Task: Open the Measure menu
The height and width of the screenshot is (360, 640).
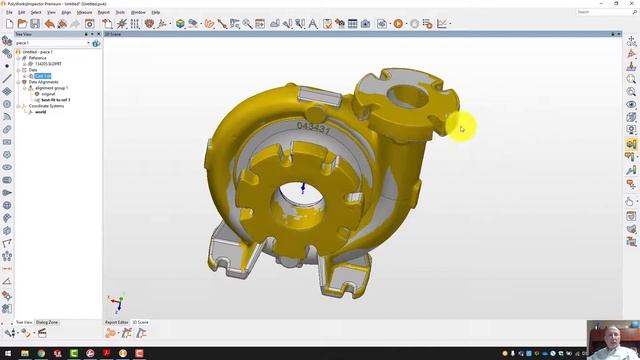Action: (x=84, y=12)
